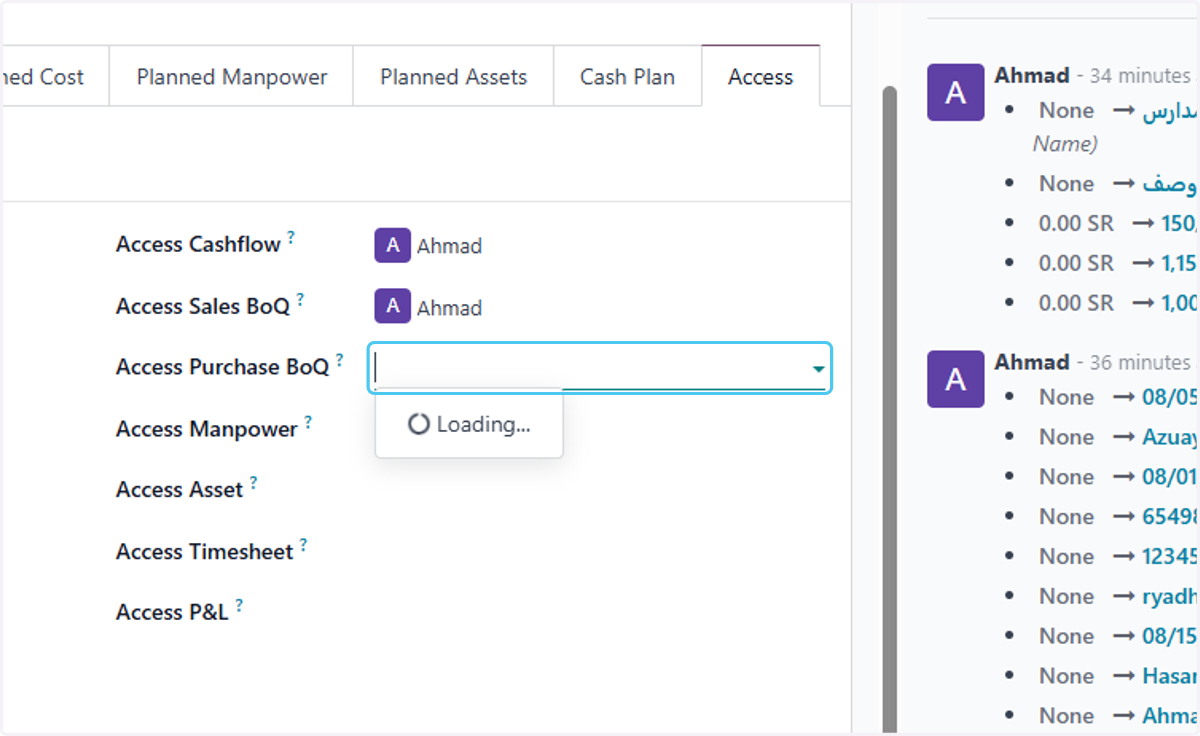Click the 12345 value in the chatter log

[x=1170, y=556]
